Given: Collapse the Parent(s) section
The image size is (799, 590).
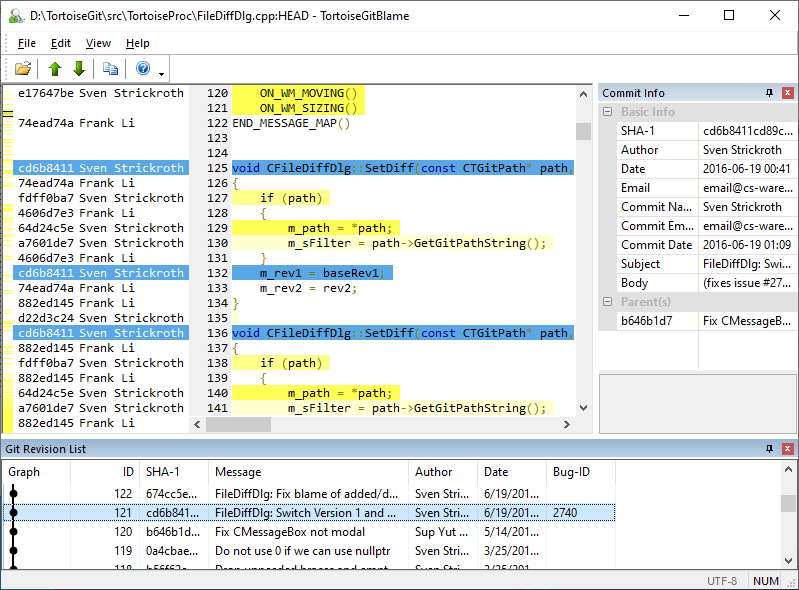Looking at the screenshot, I should tap(607, 302).
